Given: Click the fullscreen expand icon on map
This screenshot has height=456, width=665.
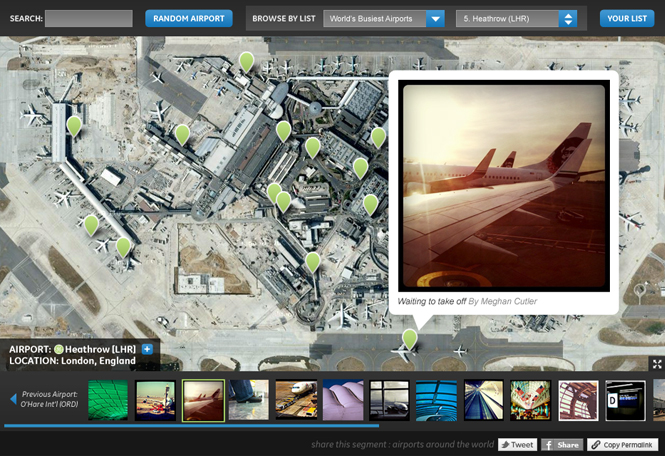Looking at the screenshot, I should (657, 364).
